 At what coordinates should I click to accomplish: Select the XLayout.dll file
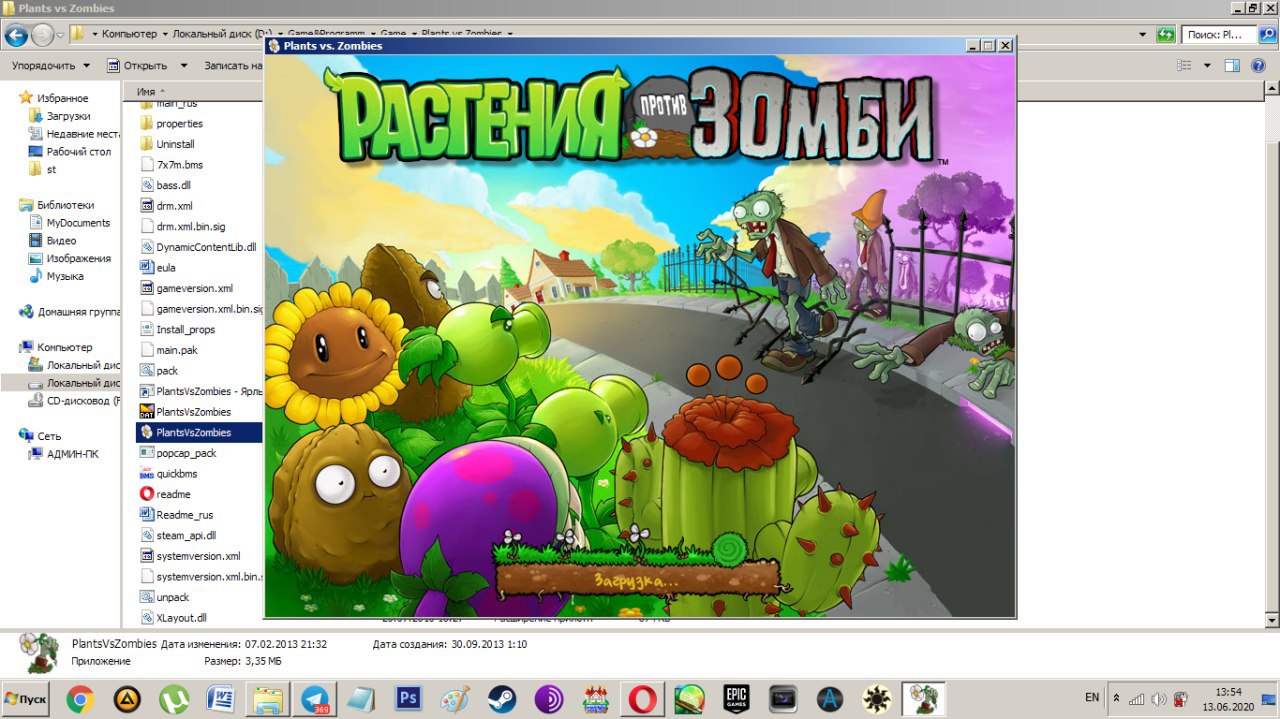pyautogui.click(x=173, y=618)
